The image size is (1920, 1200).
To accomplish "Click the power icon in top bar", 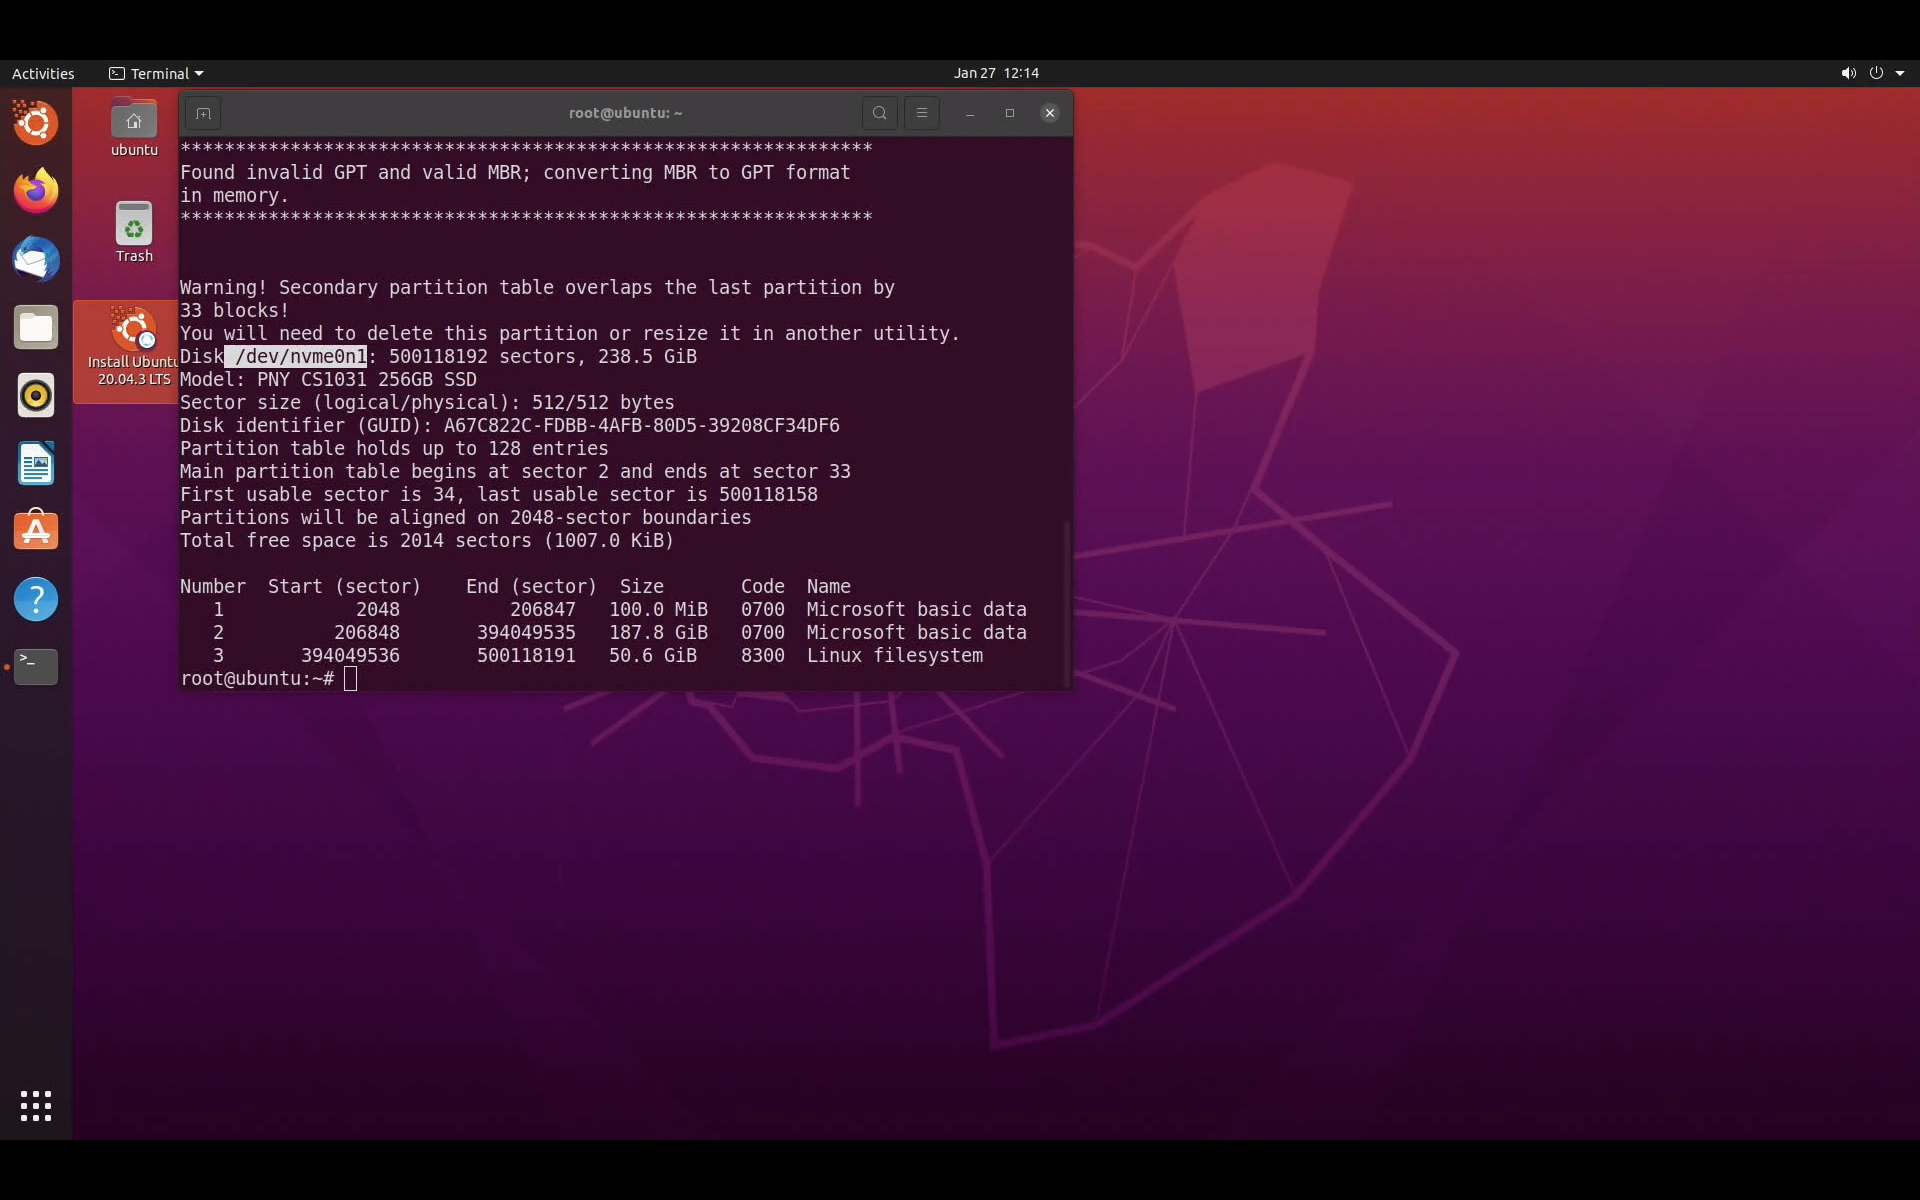I will tap(1876, 73).
